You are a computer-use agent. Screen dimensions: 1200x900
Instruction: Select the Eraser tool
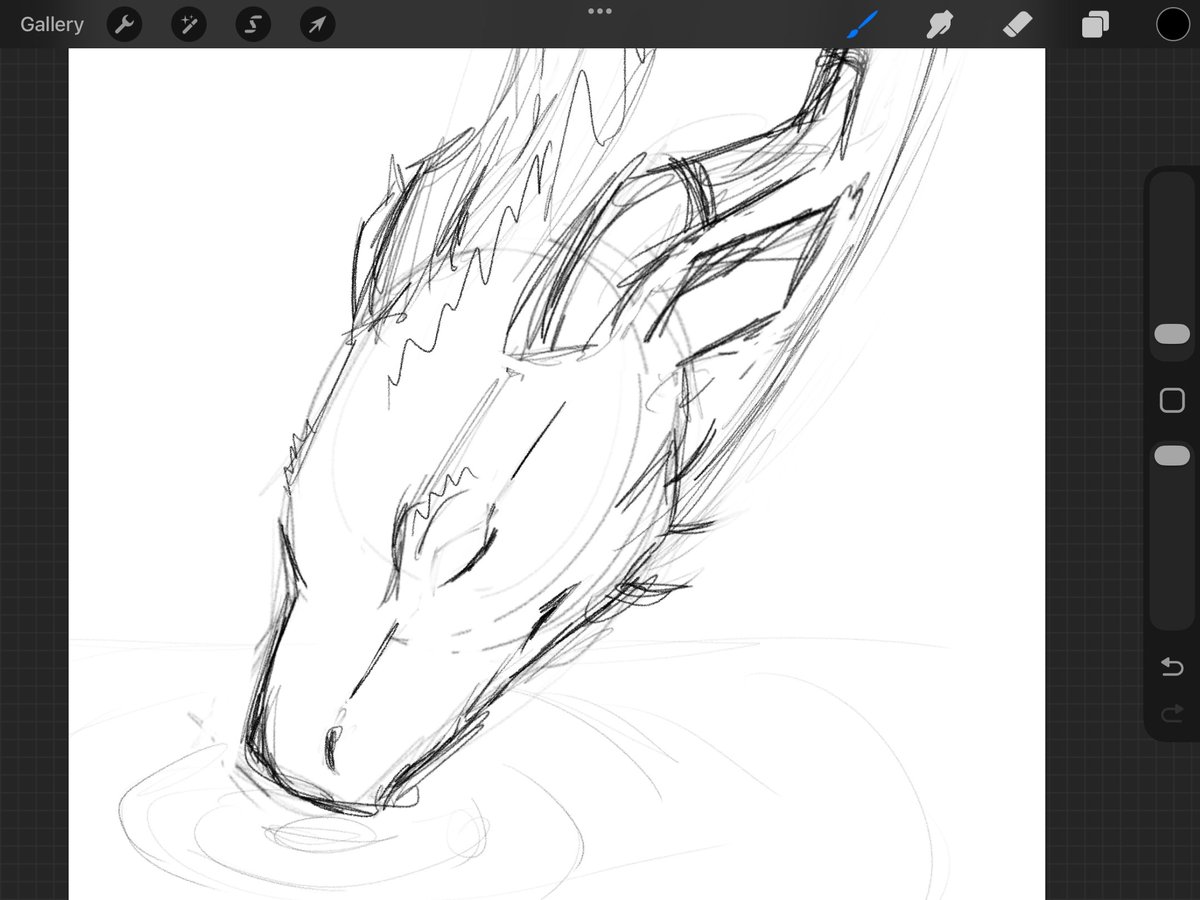[x=1017, y=25]
